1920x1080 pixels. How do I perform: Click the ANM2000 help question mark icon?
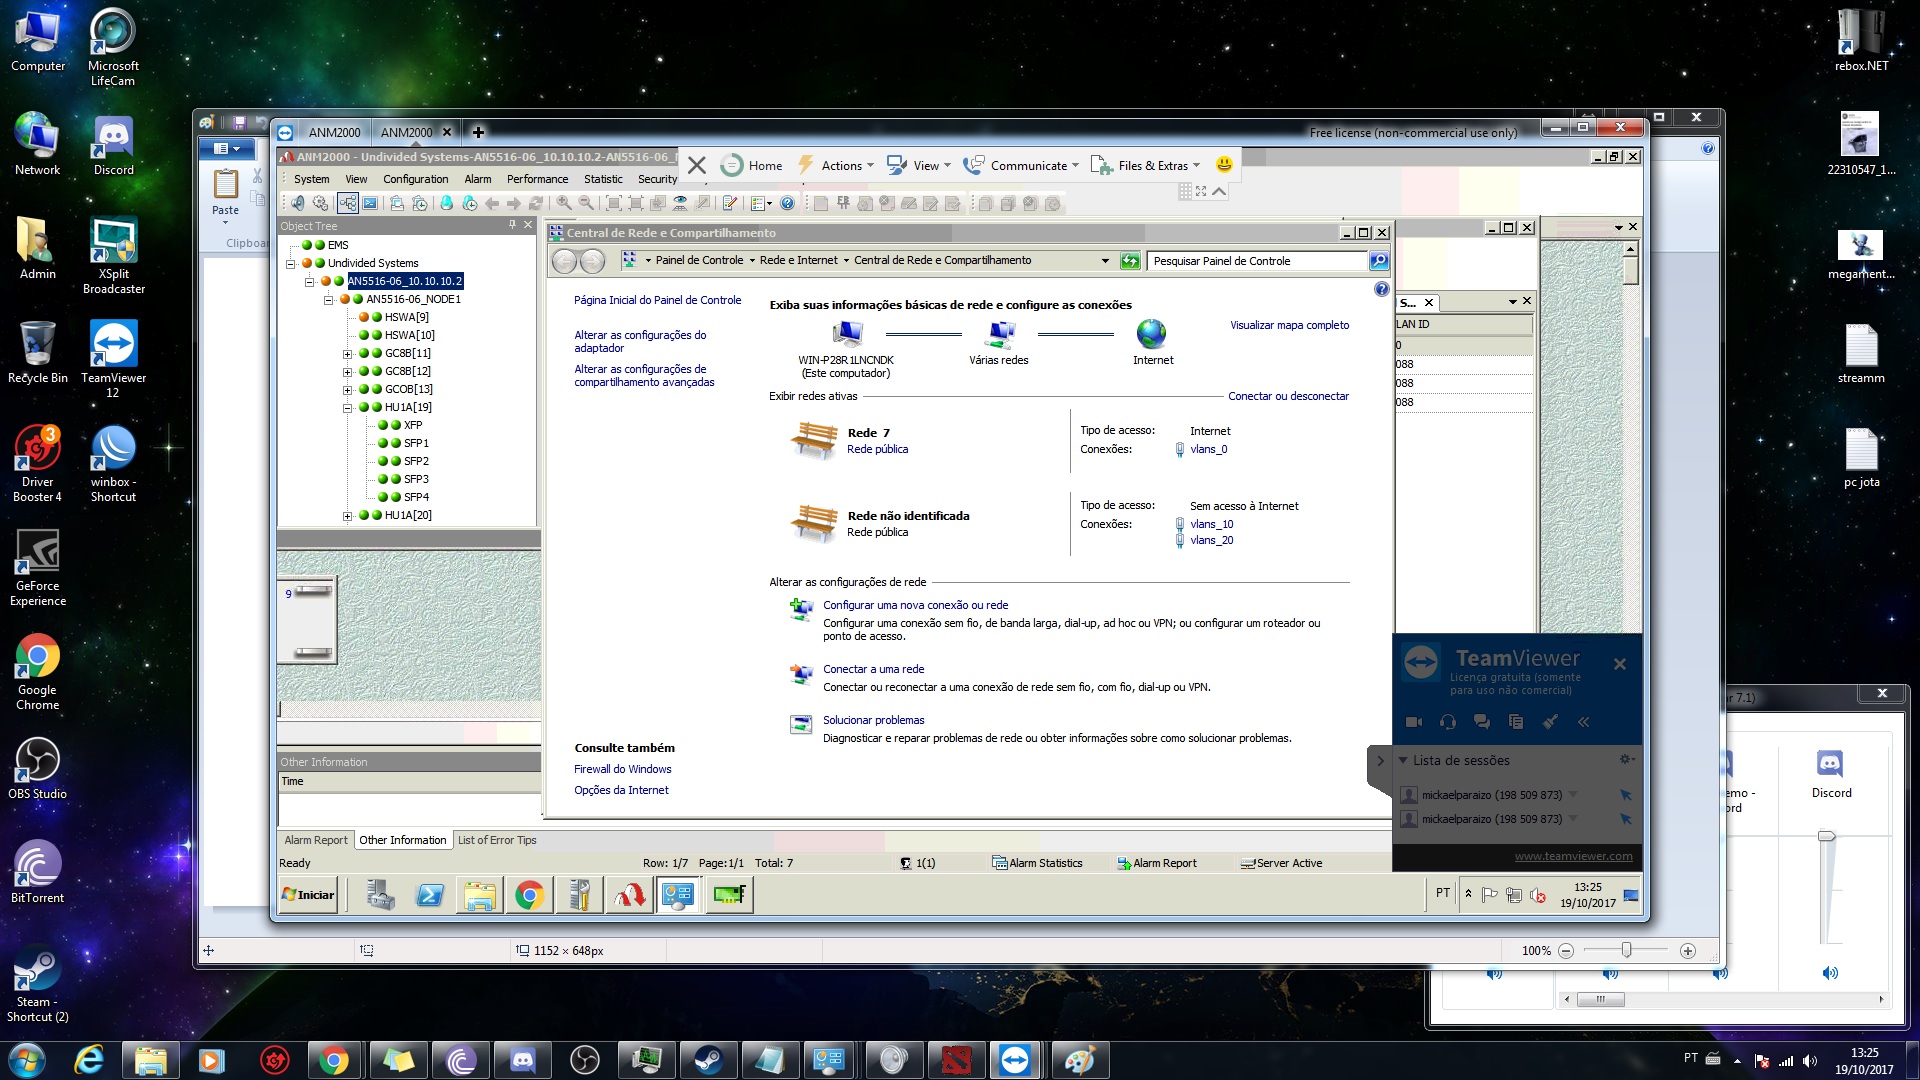pyautogui.click(x=787, y=203)
